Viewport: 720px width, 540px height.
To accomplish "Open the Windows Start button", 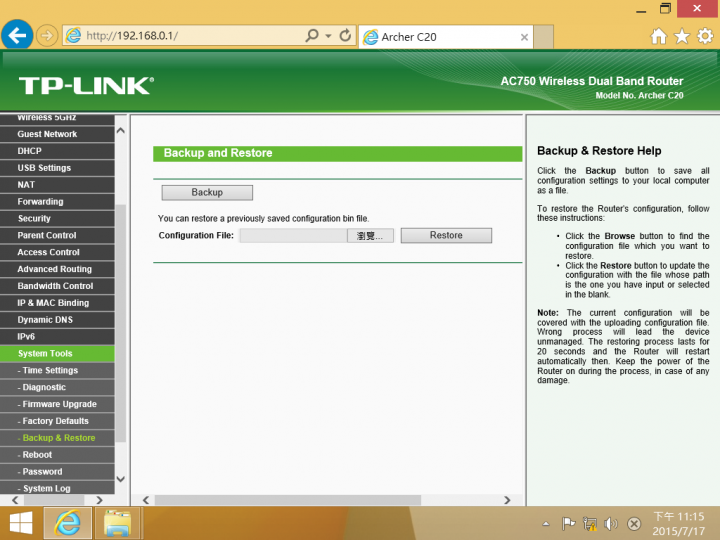I will click(x=21, y=523).
